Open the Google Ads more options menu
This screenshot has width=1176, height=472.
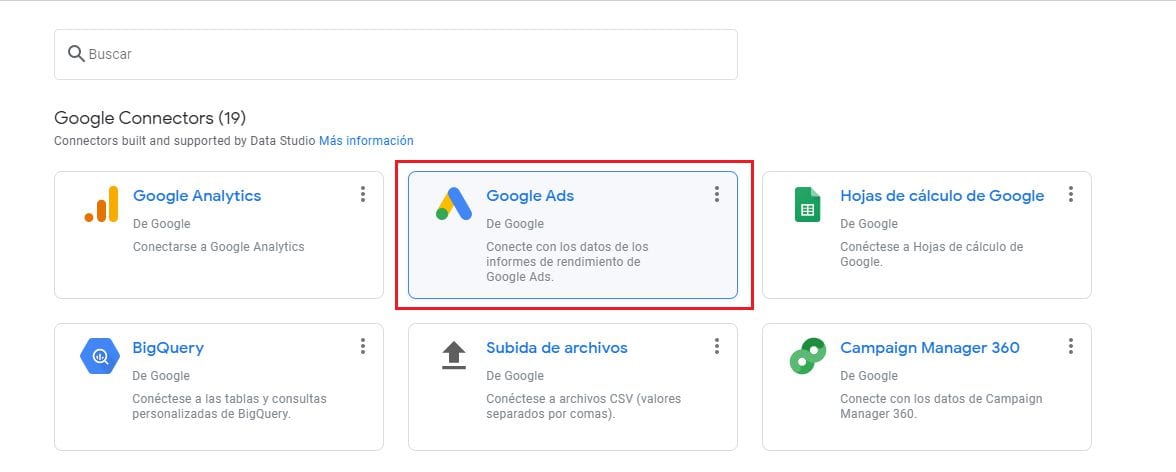716,194
